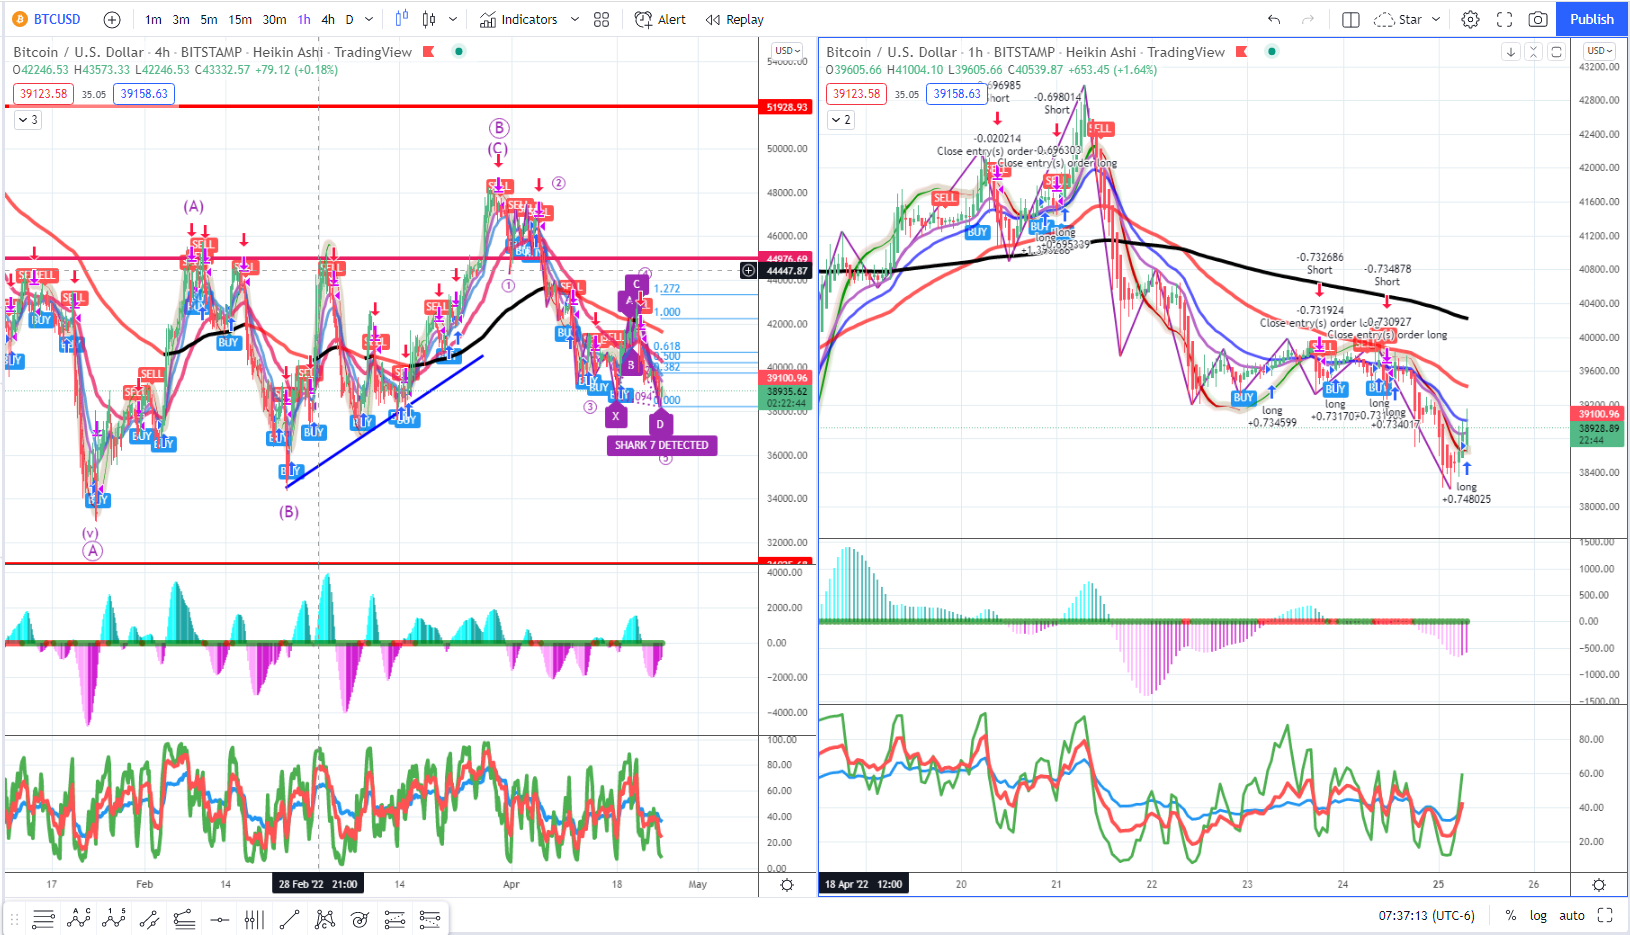Maximize the right chart pane
Image resolution: width=1630 pixels, height=935 pixels.
(1556, 52)
